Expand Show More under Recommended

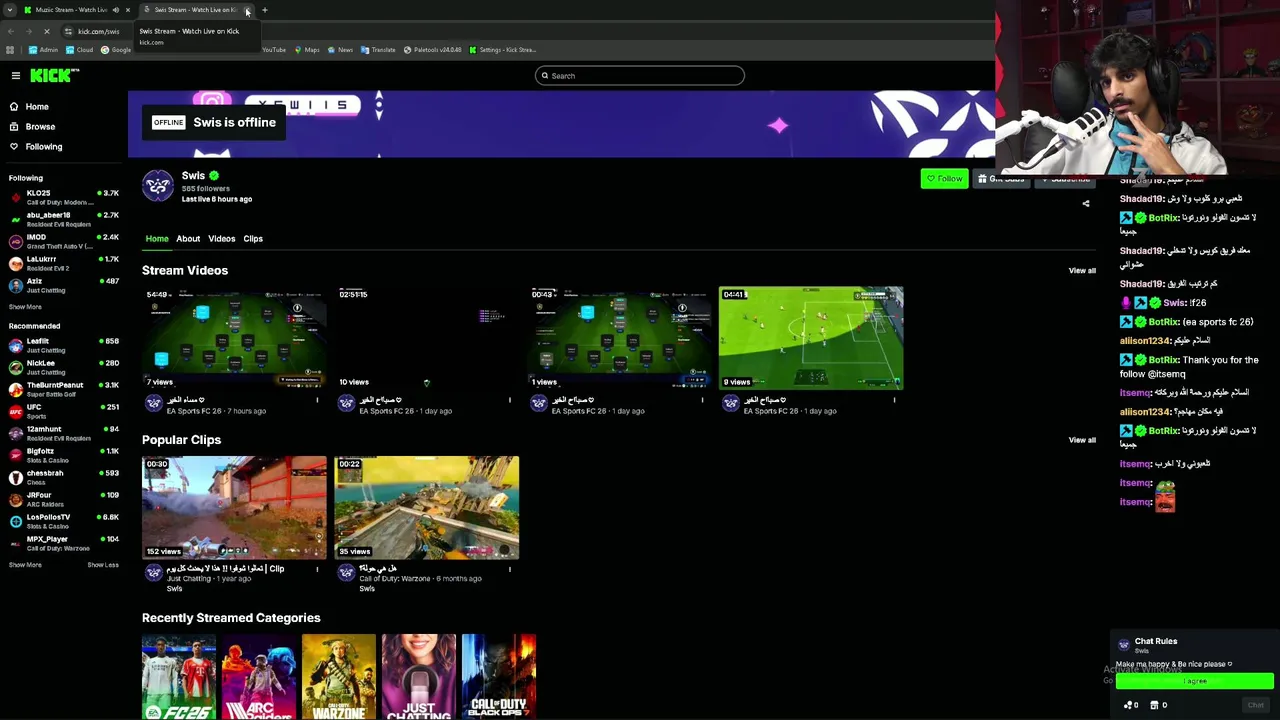(25, 565)
